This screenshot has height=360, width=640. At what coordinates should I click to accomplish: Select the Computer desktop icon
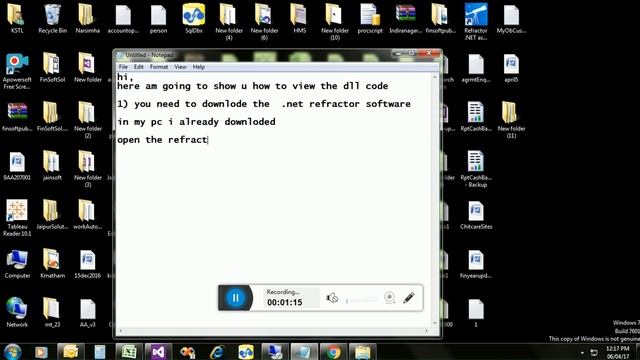tap(17, 264)
